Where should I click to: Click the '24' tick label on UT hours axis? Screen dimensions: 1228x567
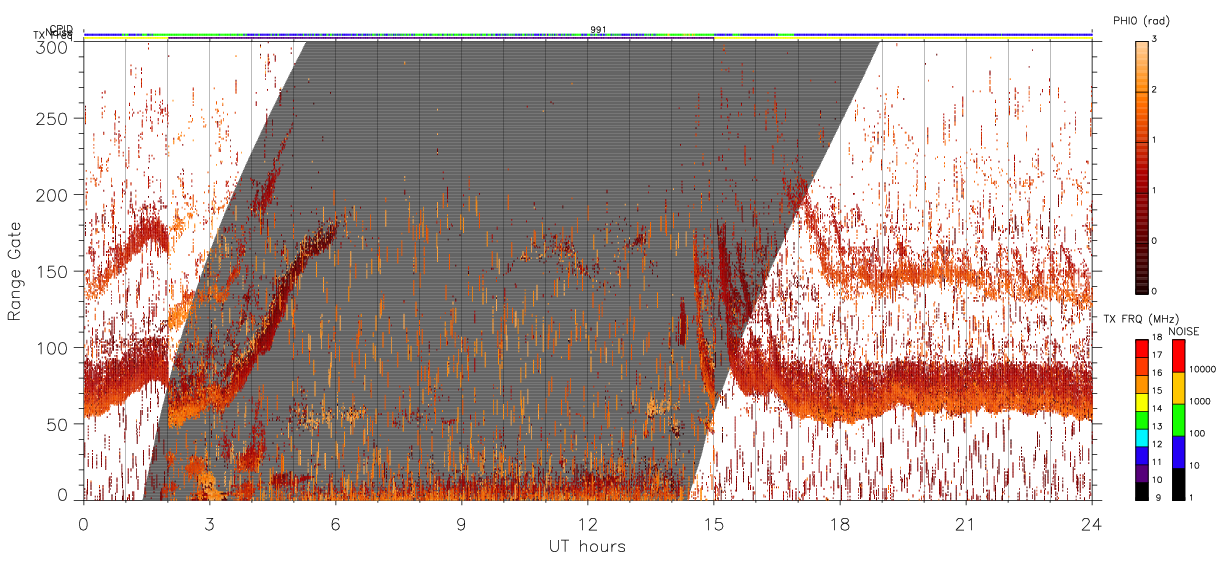pos(1092,524)
